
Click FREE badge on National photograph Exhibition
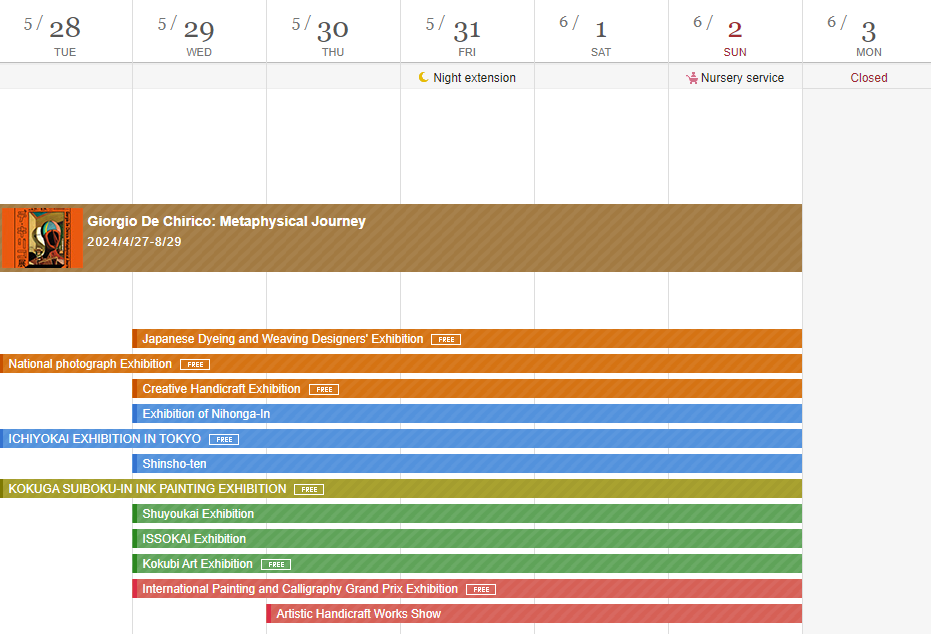(195, 364)
